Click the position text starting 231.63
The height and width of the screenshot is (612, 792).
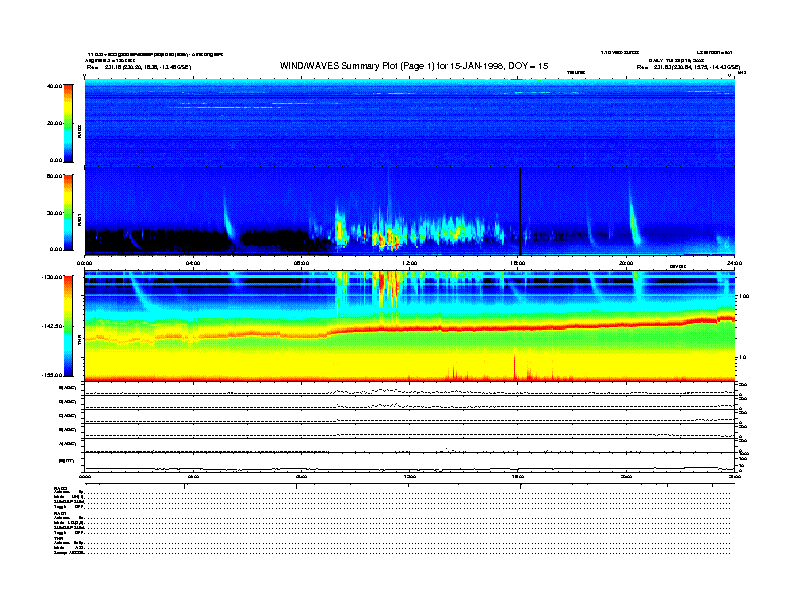[697, 67]
